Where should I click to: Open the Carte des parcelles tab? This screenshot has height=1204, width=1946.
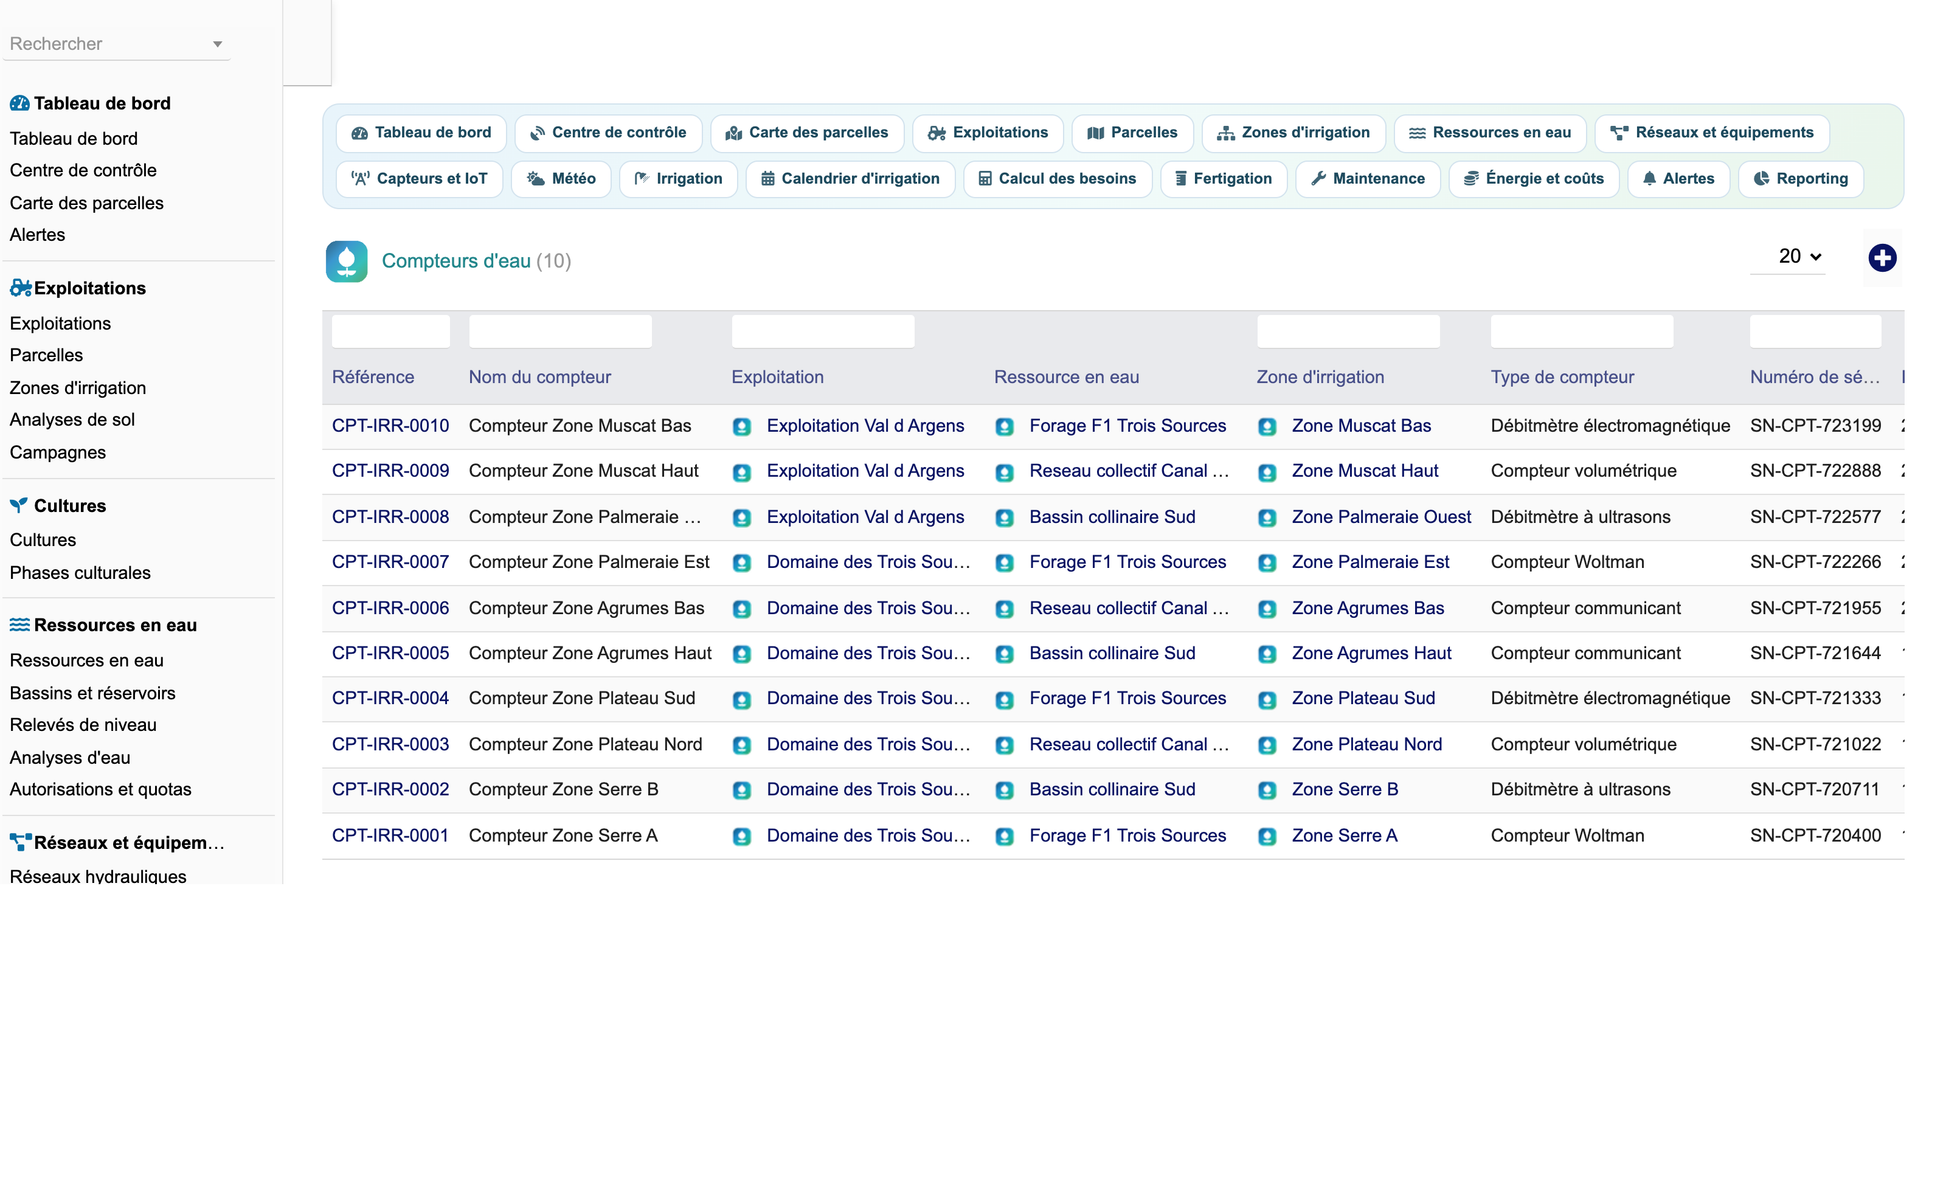[807, 133]
